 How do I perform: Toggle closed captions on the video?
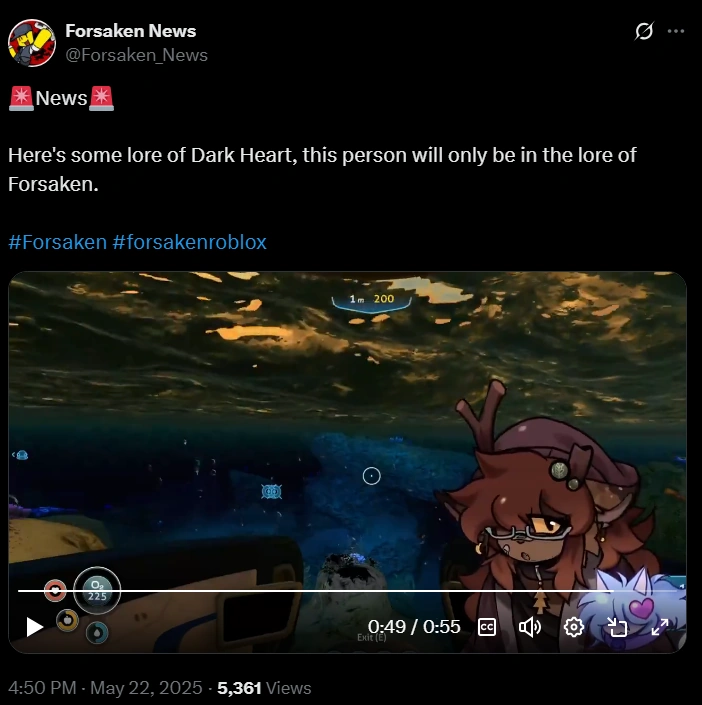point(487,627)
